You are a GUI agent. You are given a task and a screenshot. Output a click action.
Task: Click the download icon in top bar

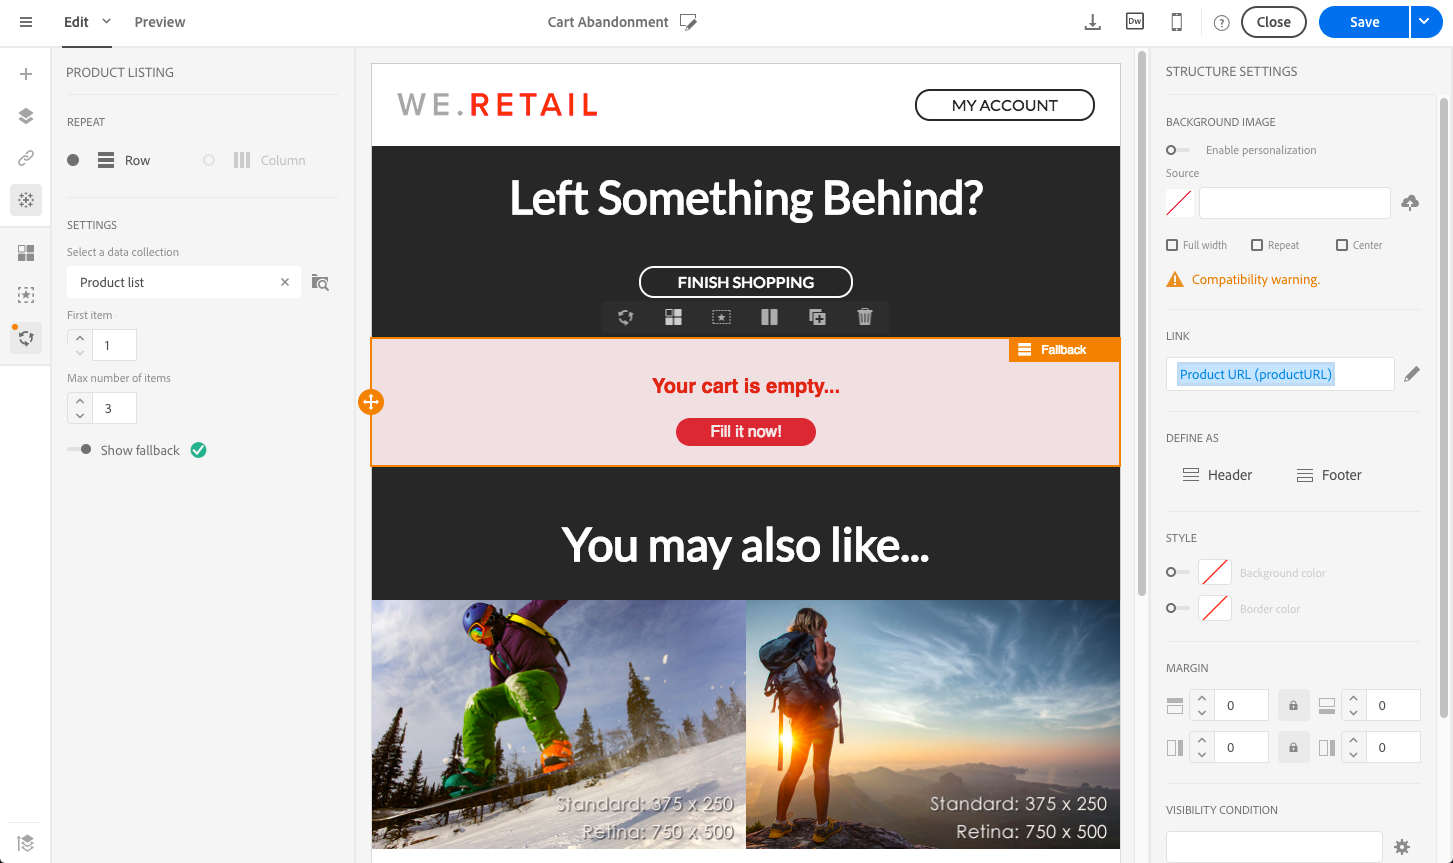[x=1093, y=22]
